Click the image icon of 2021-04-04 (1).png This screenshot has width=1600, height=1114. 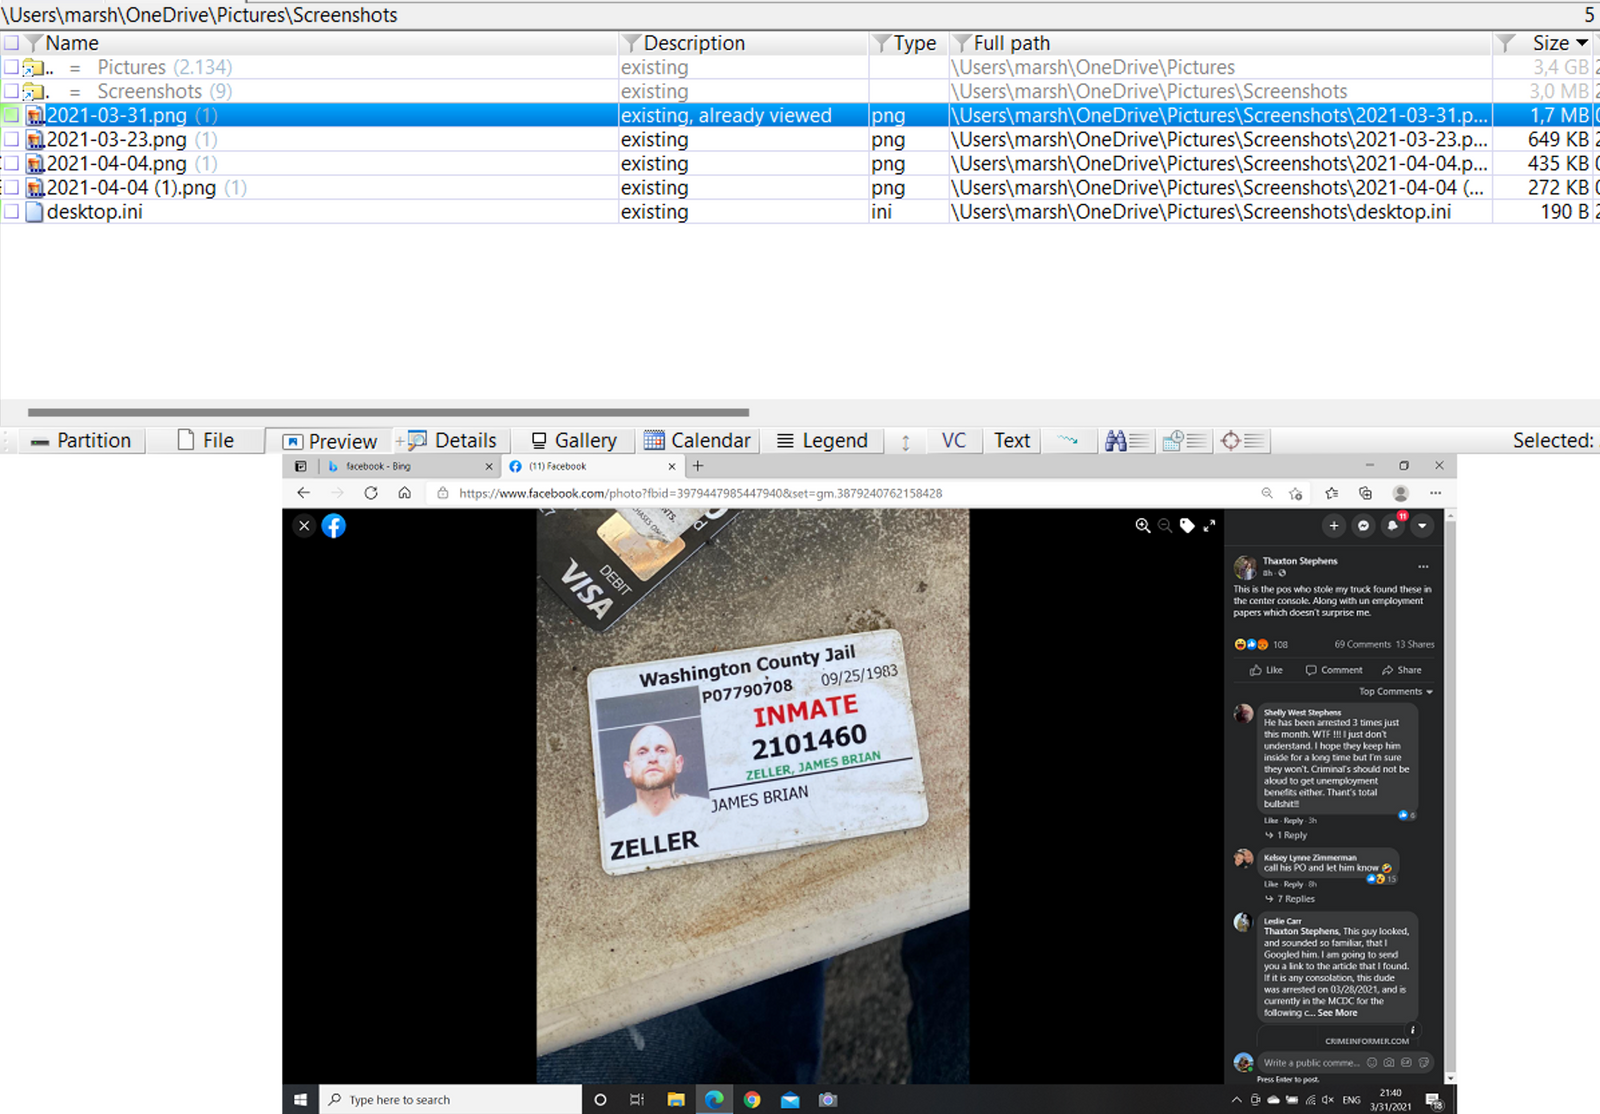[x=35, y=188]
